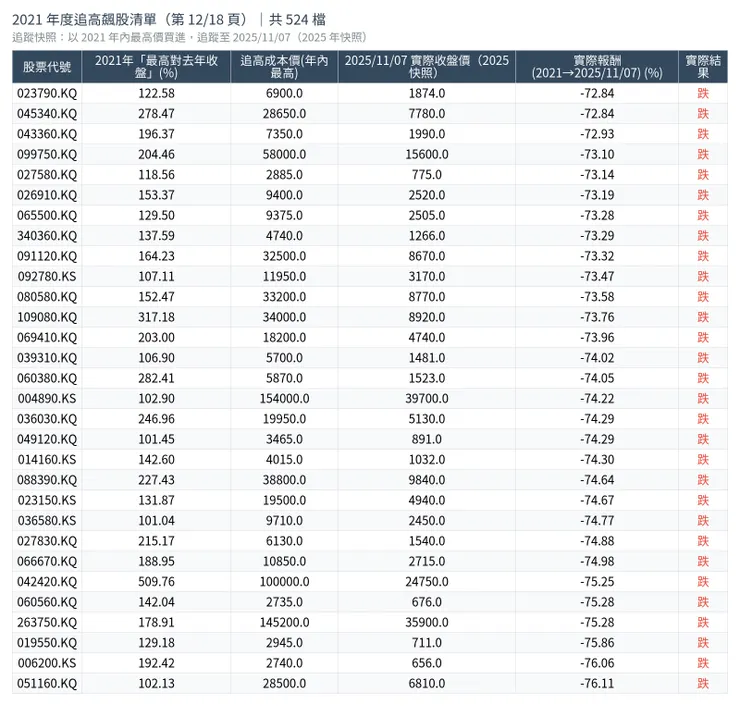
Task: Select stock code 066670.KQ
Action: click(x=47, y=561)
